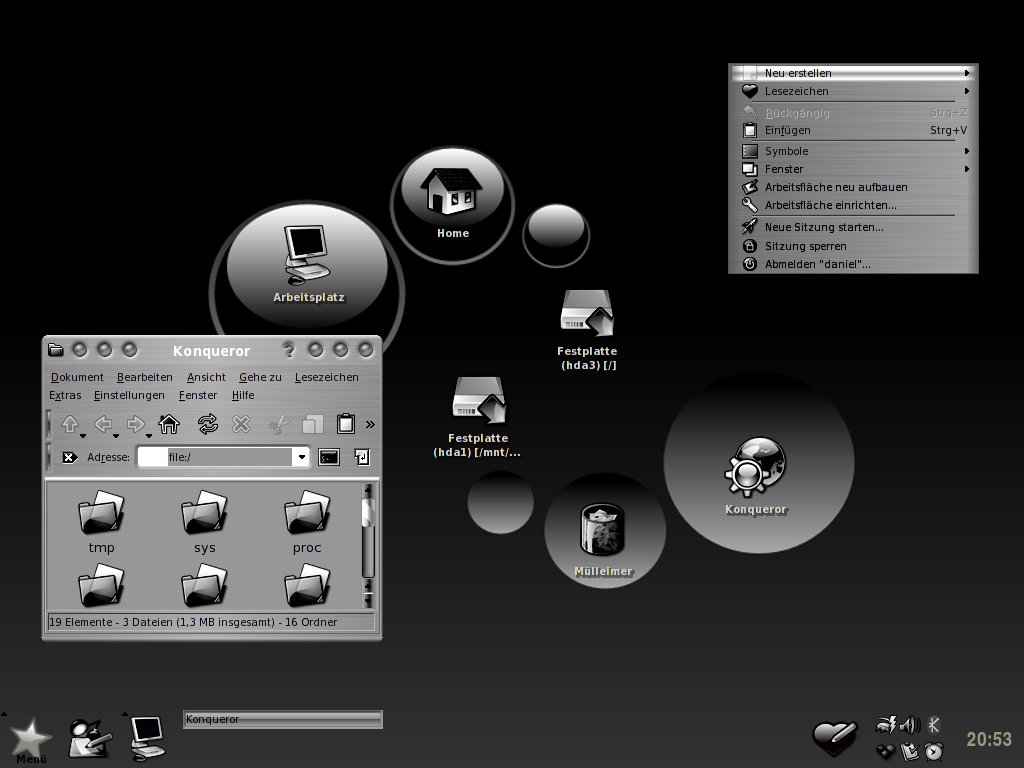Select Arbeitsfläche neu aufbauen
Screen dimensions: 1024x768
click(x=853, y=187)
